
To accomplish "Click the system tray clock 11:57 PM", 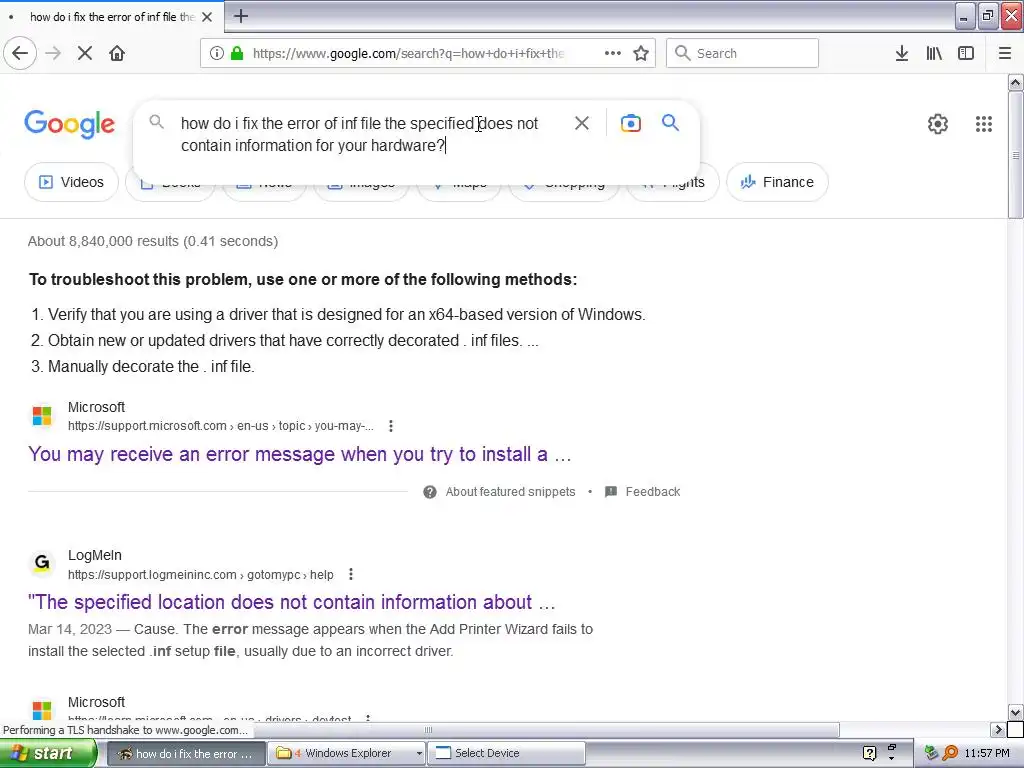I will coord(987,754).
